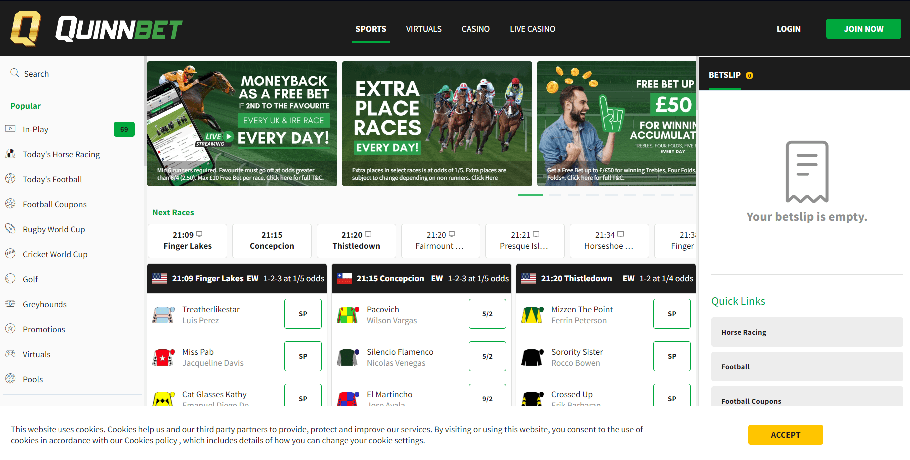Viewport: 910px width, 460px height.
Task: Click the search magnifier icon in sidebar
Action: tap(15, 73)
